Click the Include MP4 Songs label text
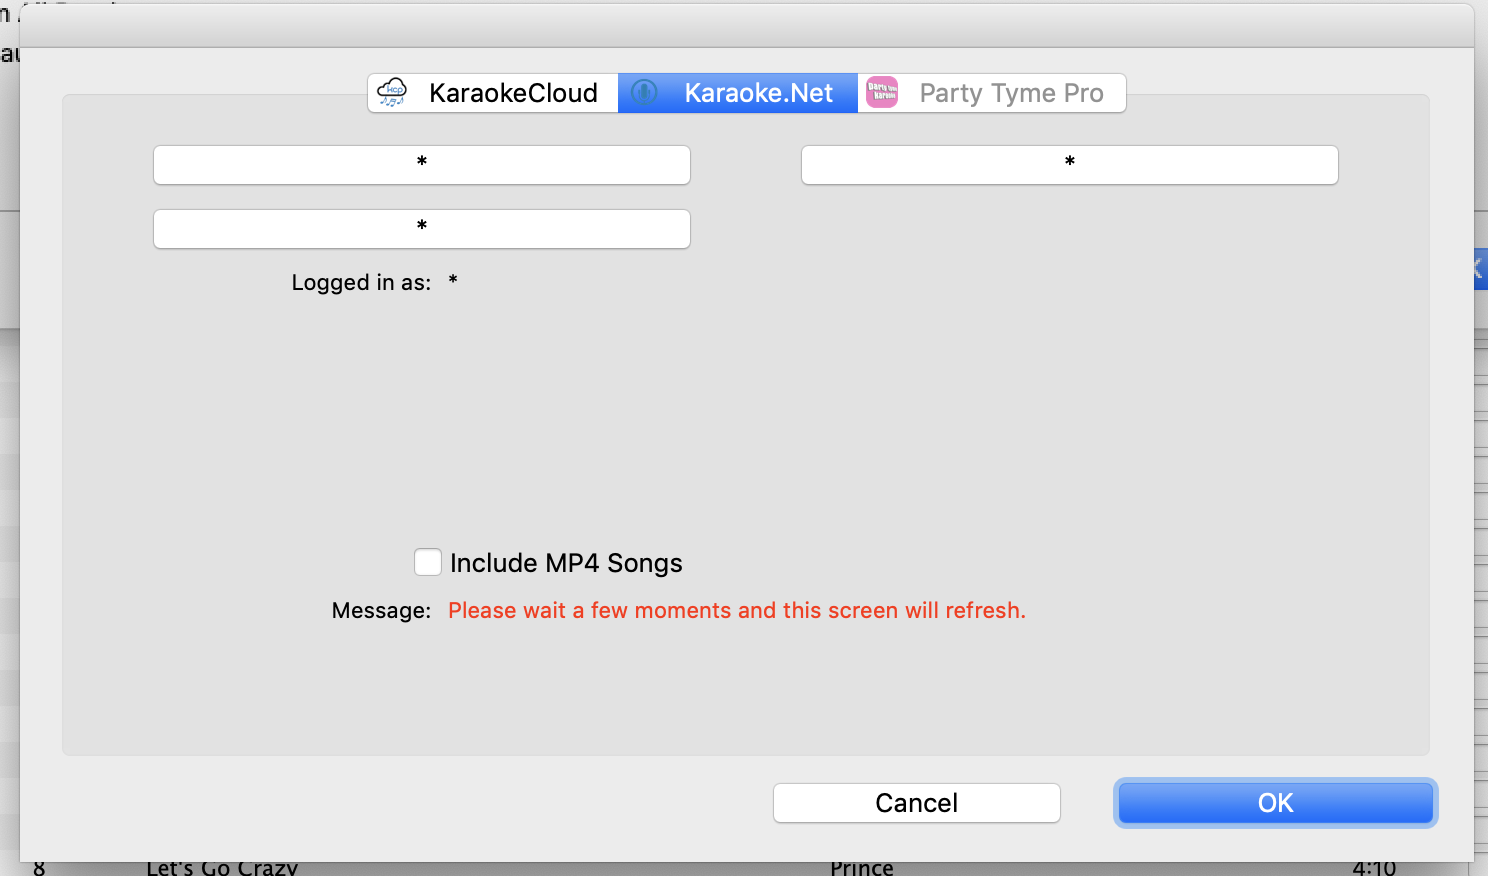Image resolution: width=1488 pixels, height=876 pixels. pos(566,563)
